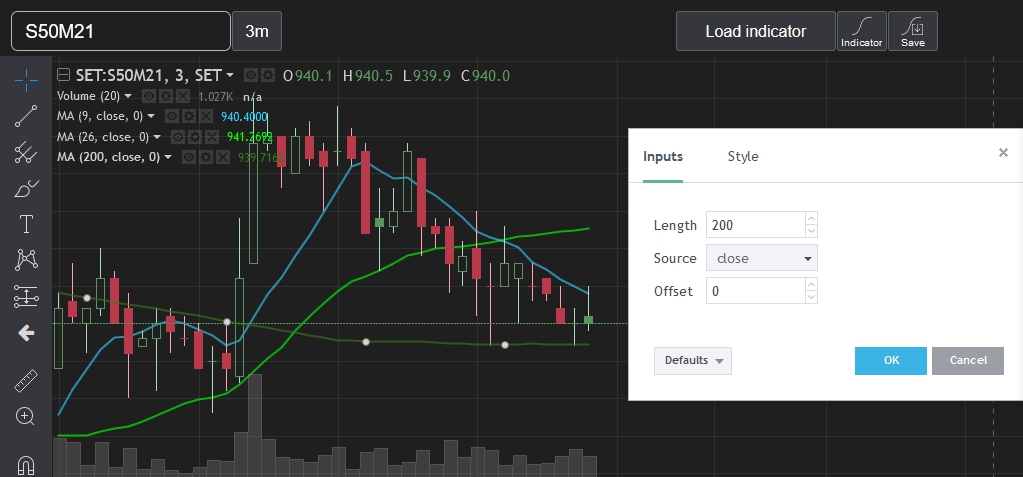This screenshot has height=477, width=1023.
Task: Select the pitchfork drawing tool
Action: point(26,151)
